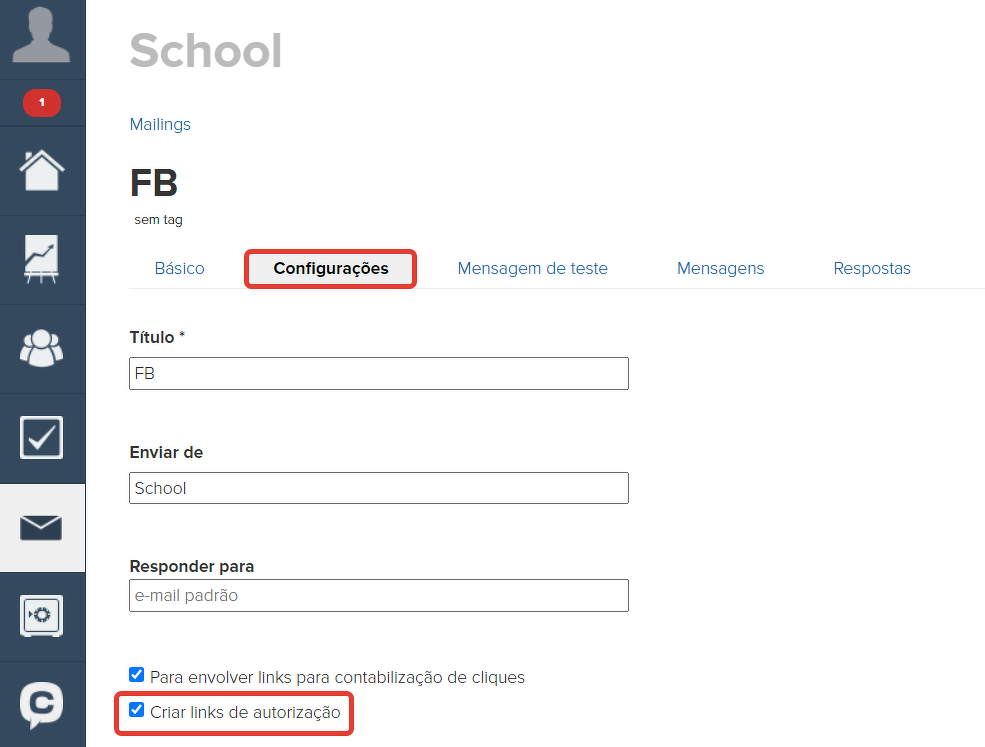Open the safe vault sidebar icon
This screenshot has height=747, width=985.
click(x=42, y=615)
